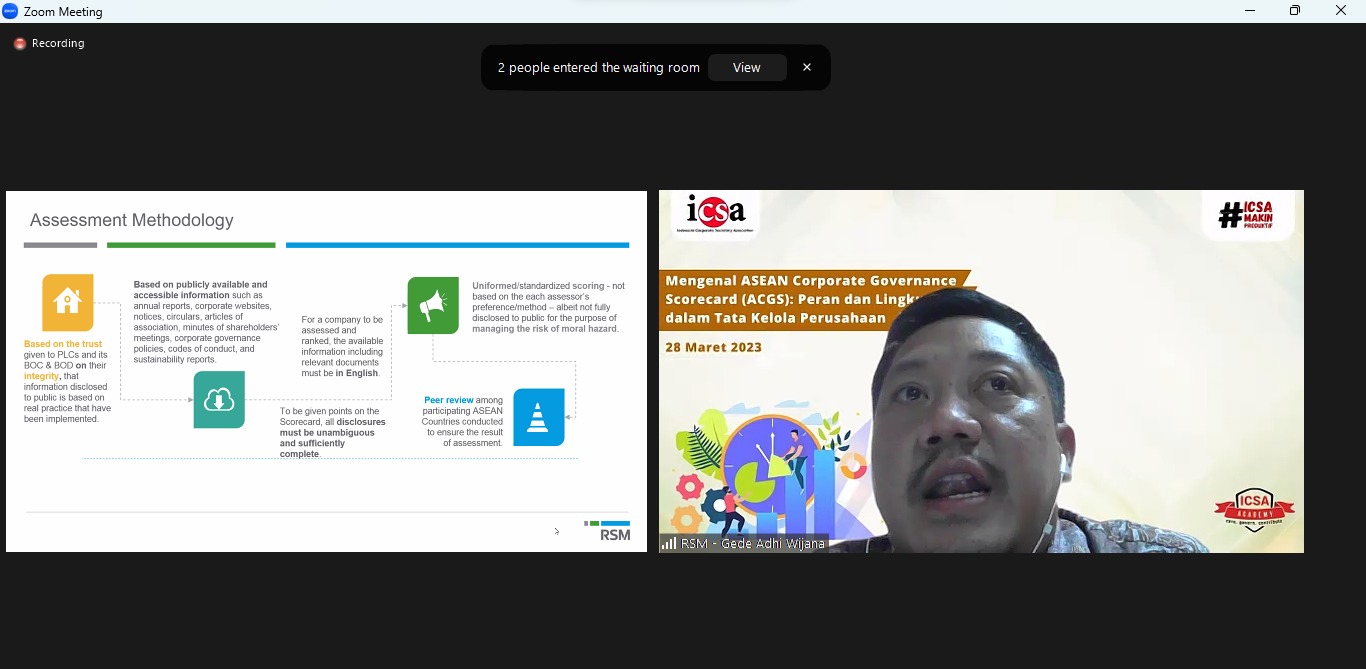The width and height of the screenshot is (1366, 669).
Task: Click the RSM - Gede Adhi Wijana name label
Action: pyautogui.click(x=753, y=544)
